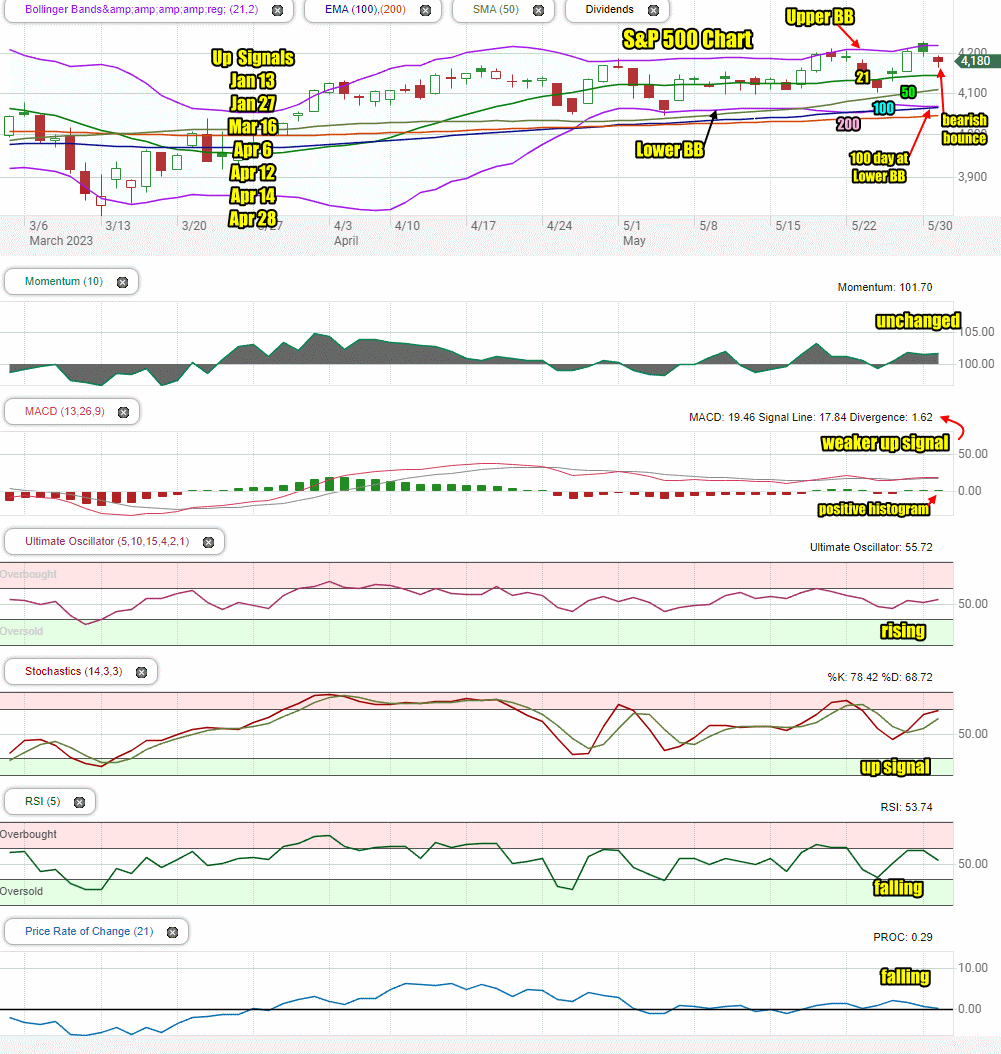Click the 3/6 March 2023 date label
This screenshot has width=1001, height=1054.
tap(61, 233)
